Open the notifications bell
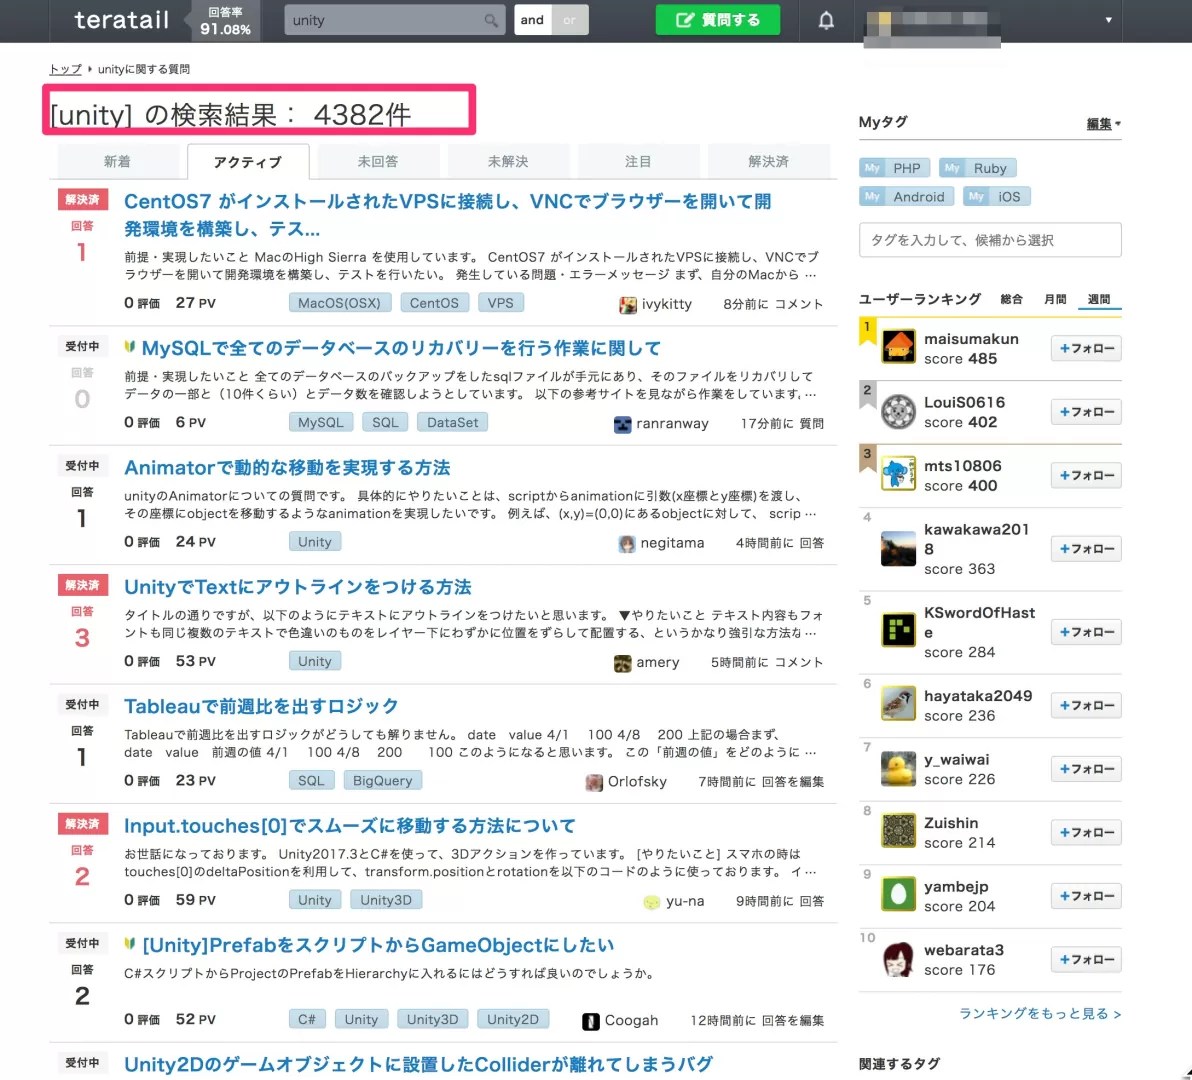 [x=826, y=21]
